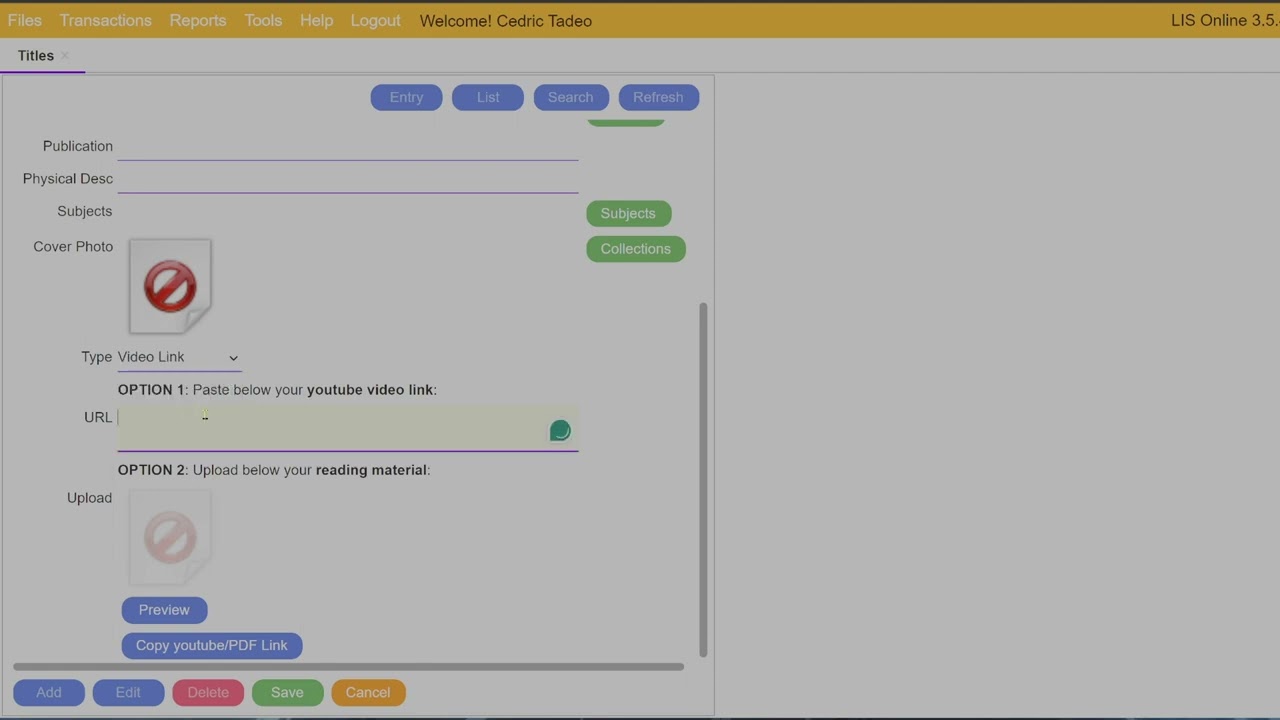Click the List button
Viewport: 1280px width, 720px height.
coord(488,97)
